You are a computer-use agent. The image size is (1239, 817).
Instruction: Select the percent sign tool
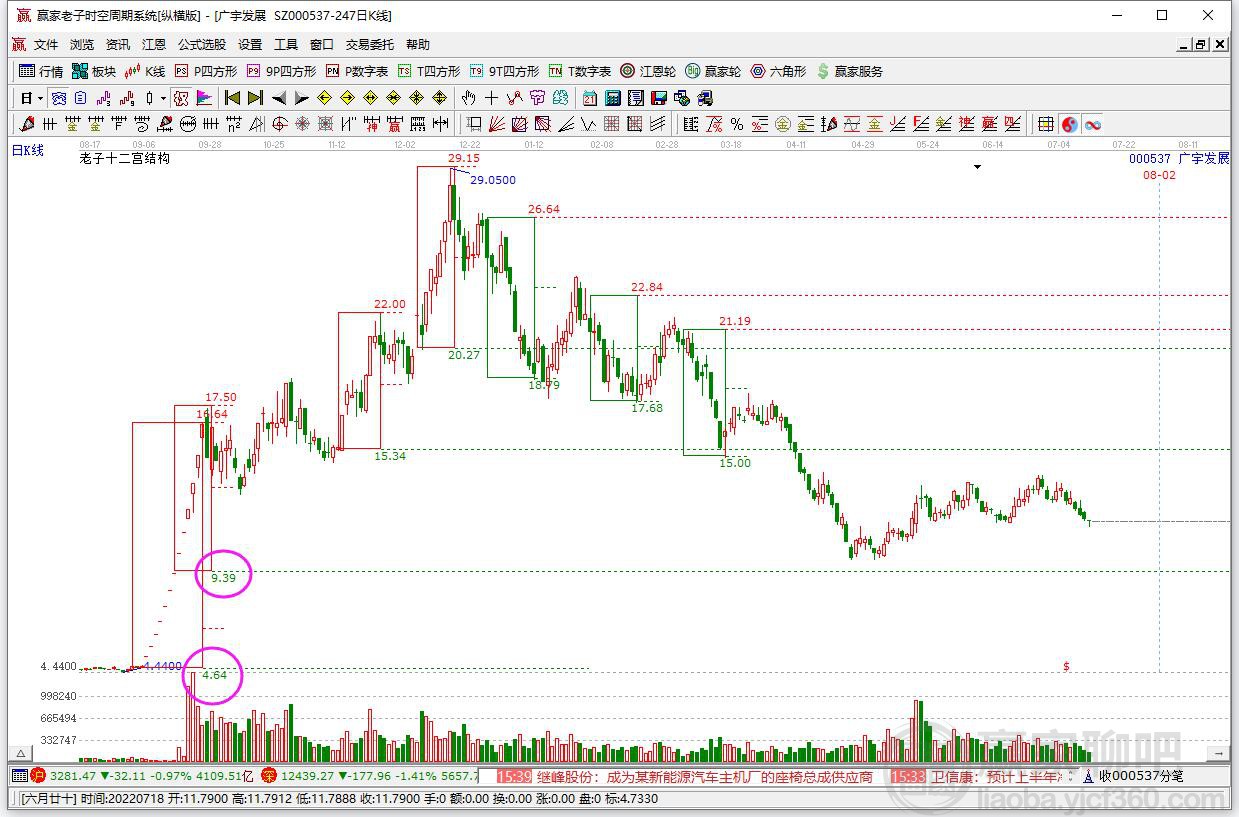737,124
